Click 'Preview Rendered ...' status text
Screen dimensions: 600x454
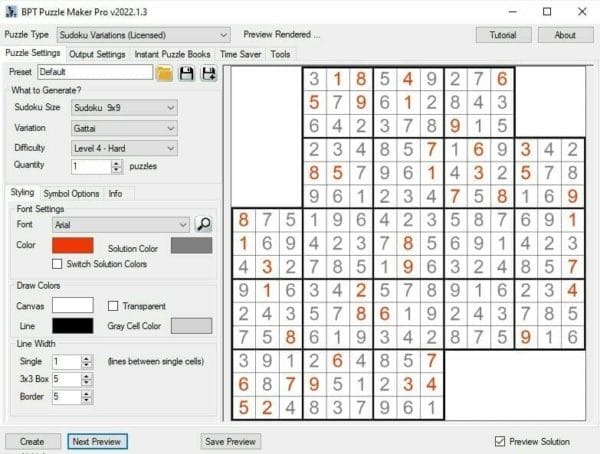[282, 35]
